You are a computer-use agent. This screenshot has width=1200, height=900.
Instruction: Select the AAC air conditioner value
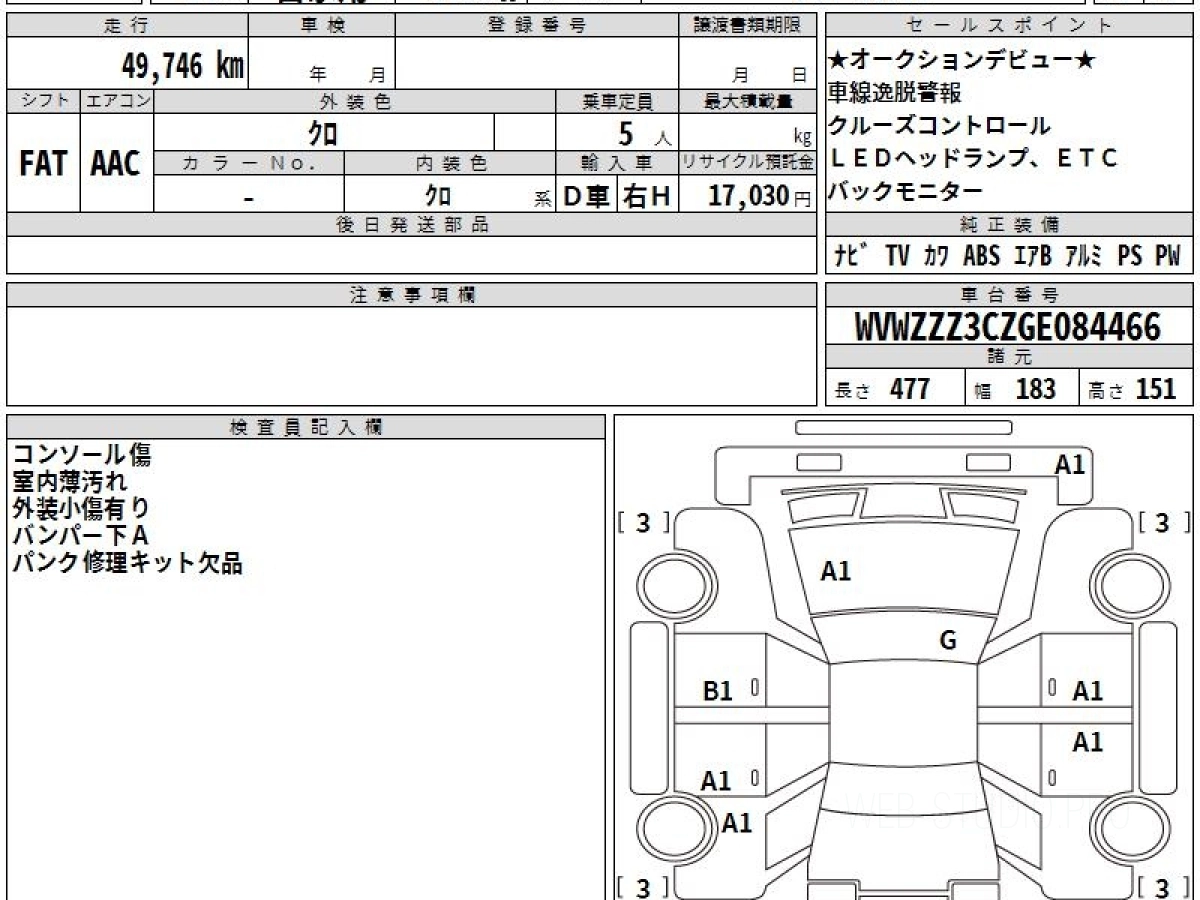[x=116, y=164]
